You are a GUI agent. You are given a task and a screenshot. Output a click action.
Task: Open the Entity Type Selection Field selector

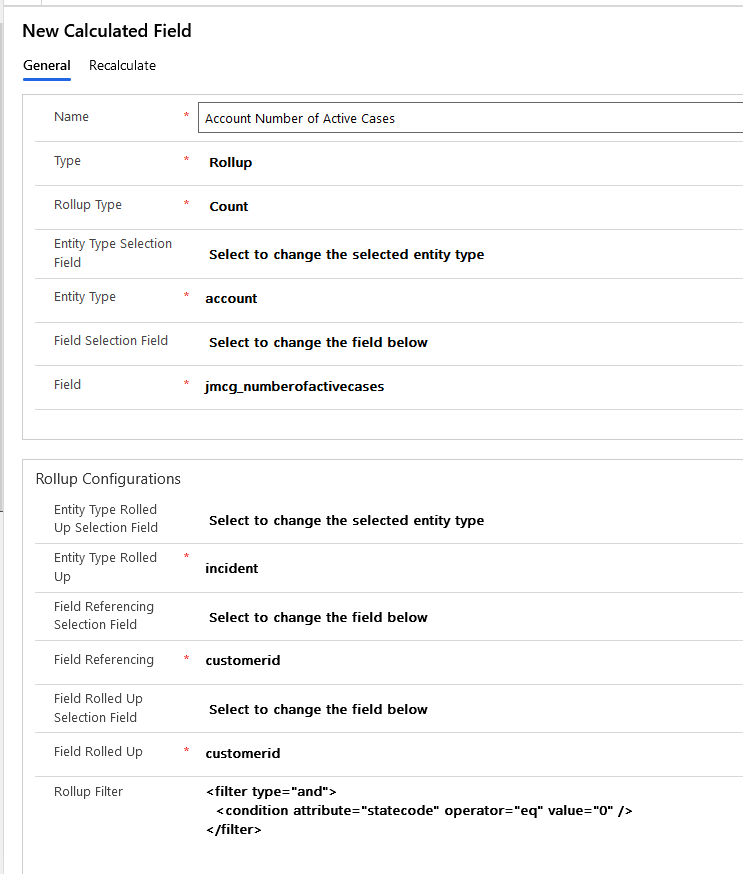pos(346,255)
